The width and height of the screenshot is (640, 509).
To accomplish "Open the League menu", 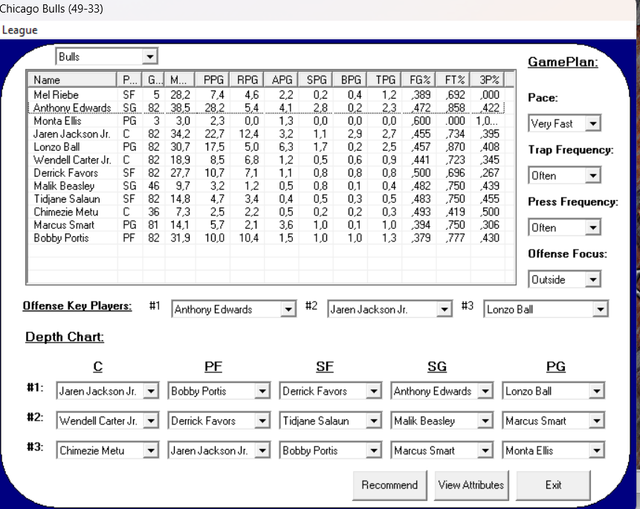I will point(19,30).
